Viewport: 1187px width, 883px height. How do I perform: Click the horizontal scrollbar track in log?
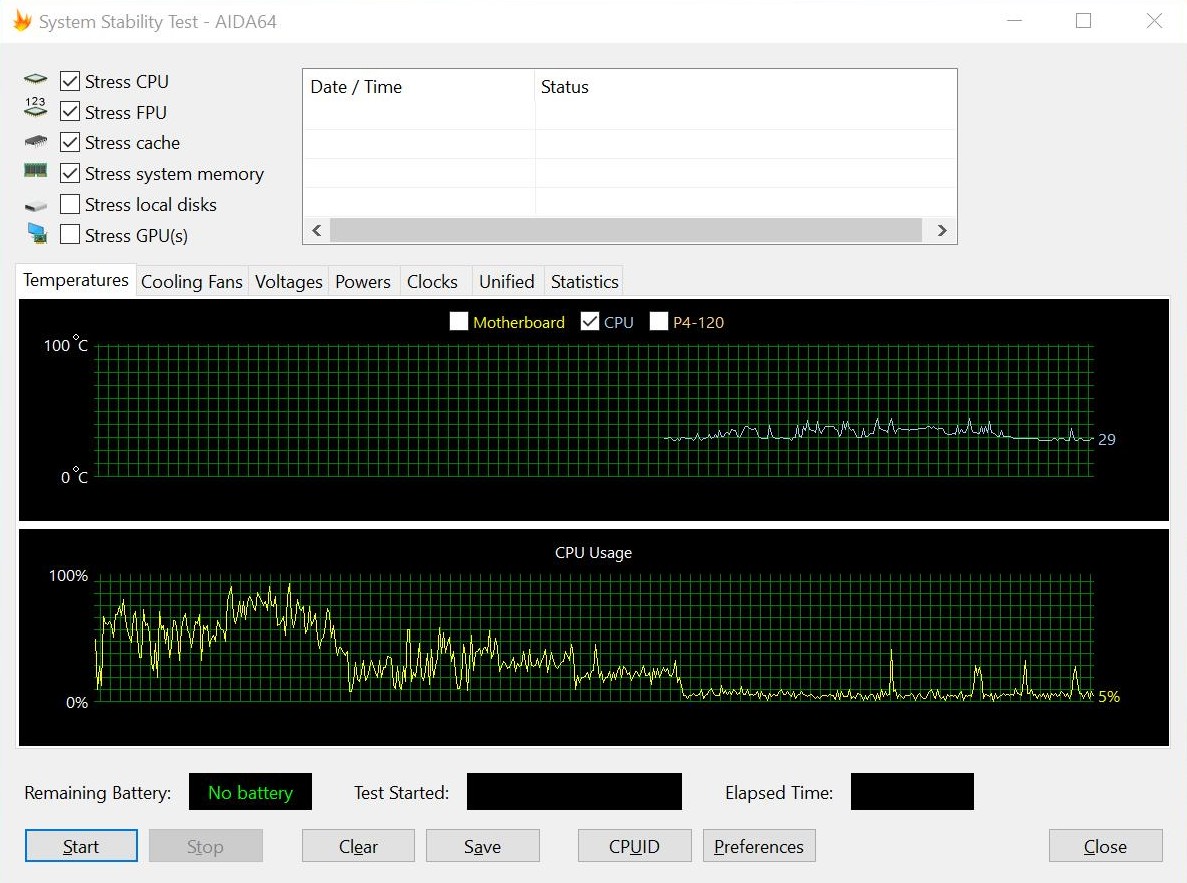point(626,230)
